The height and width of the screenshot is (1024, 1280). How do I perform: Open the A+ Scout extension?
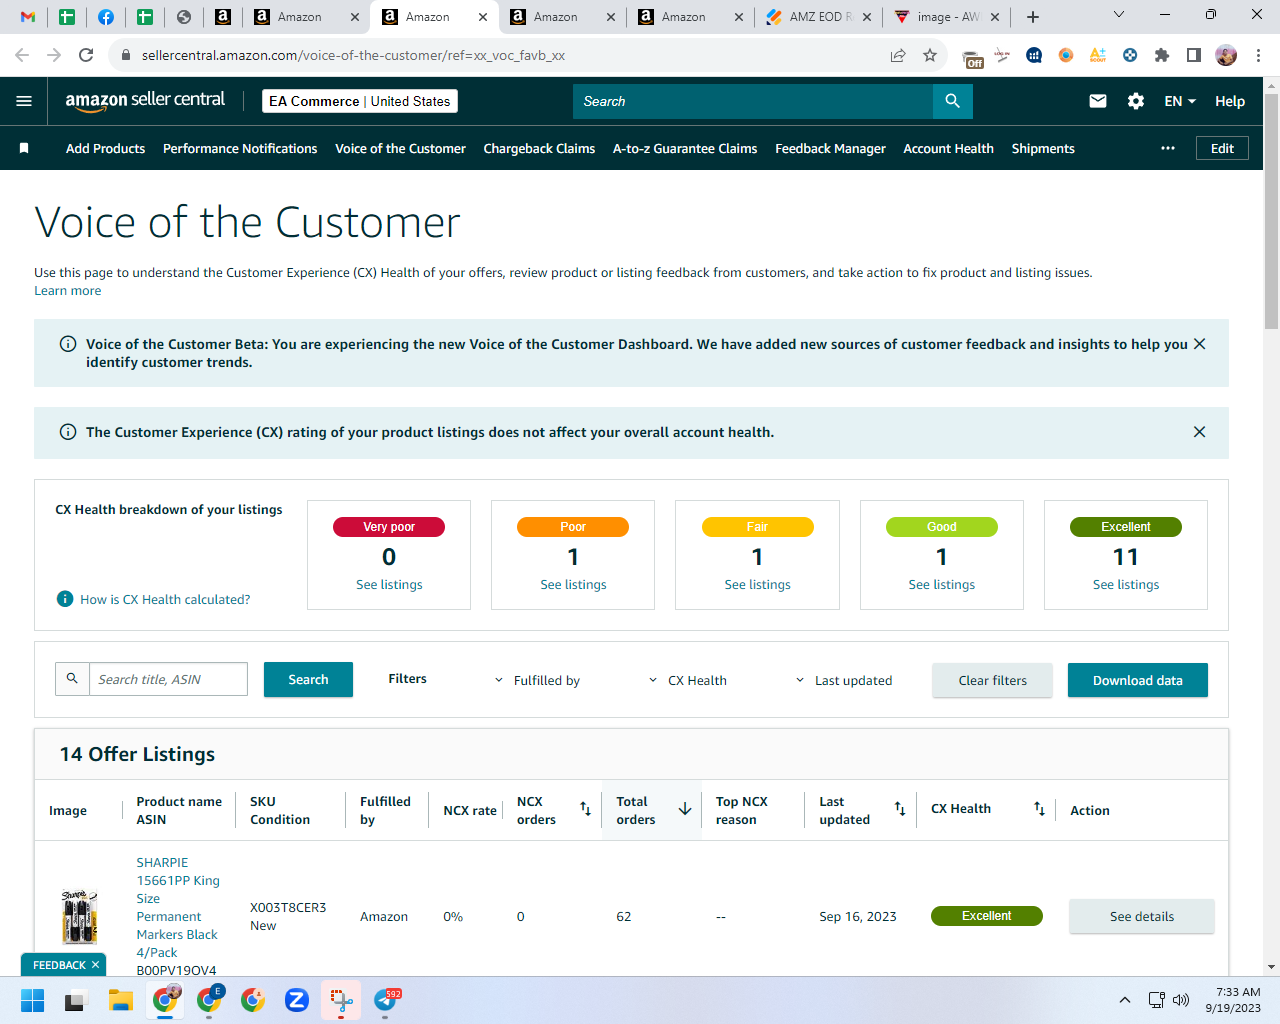[x=1098, y=55]
